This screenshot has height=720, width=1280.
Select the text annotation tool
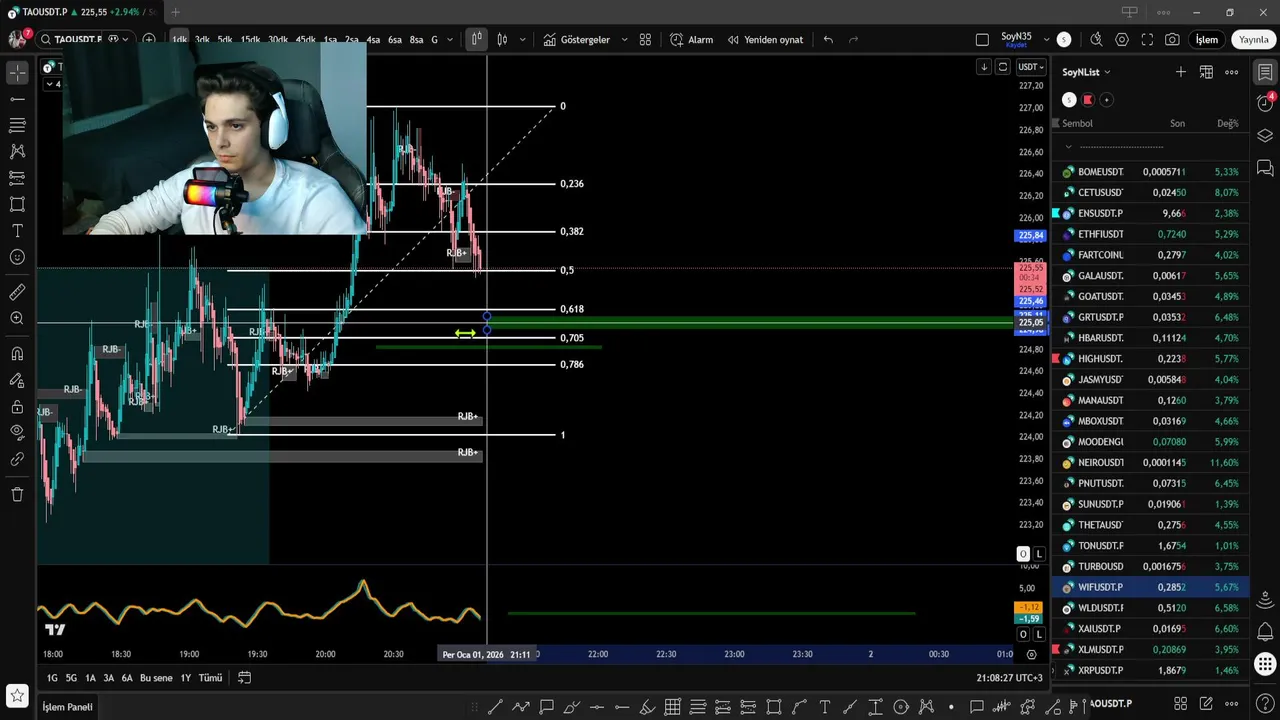point(17,231)
